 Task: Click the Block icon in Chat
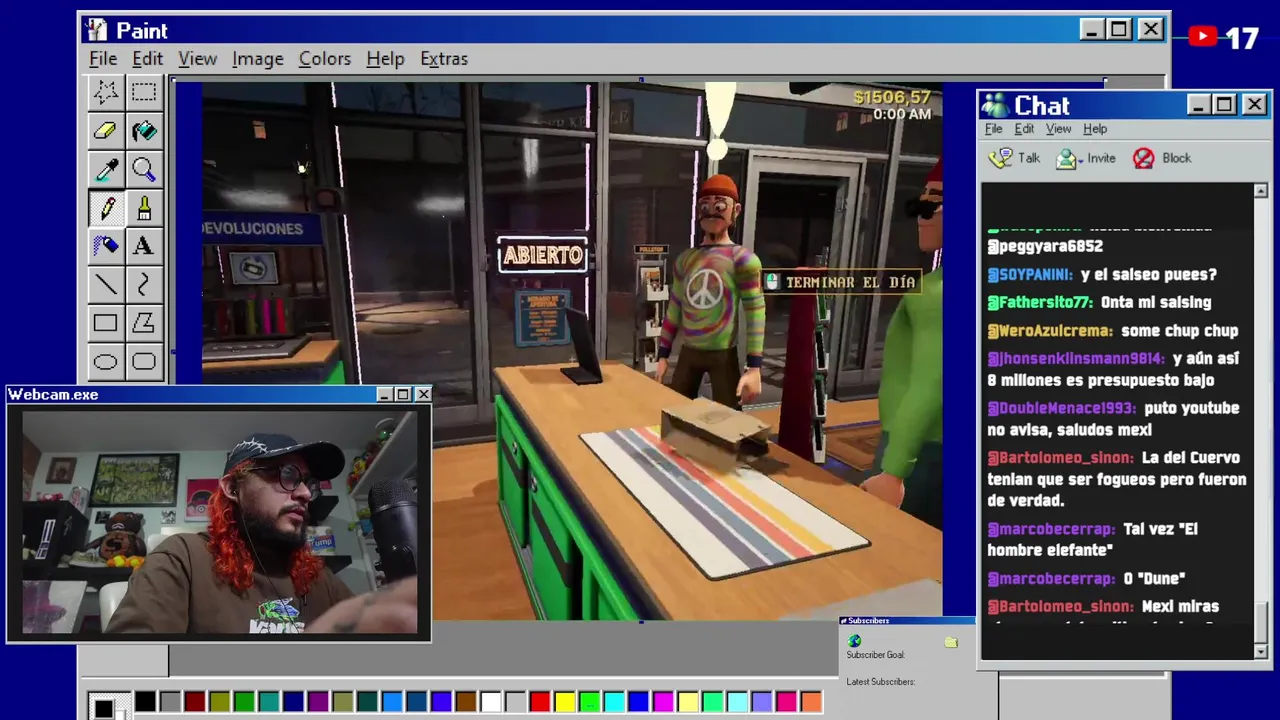[x=1144, y=158]
